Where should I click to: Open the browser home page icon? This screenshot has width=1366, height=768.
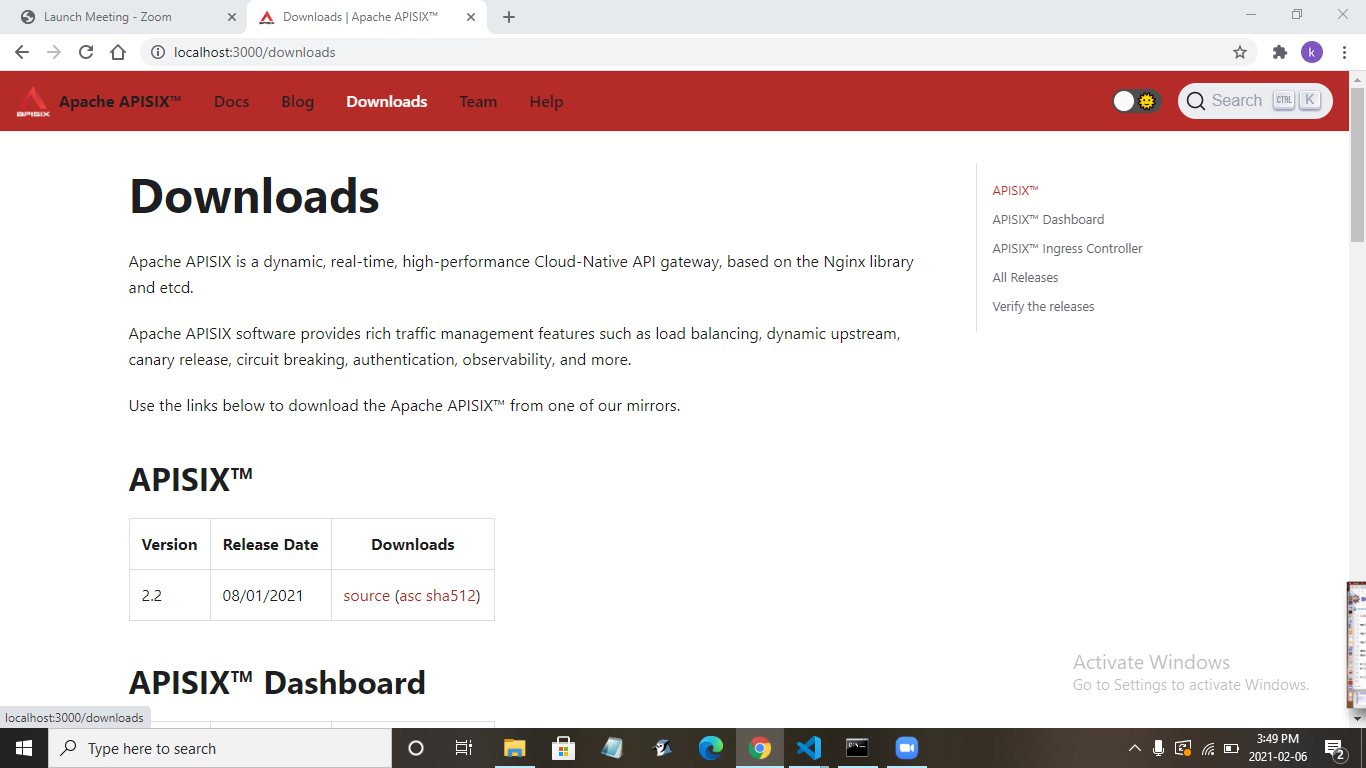tap(118, 52)
